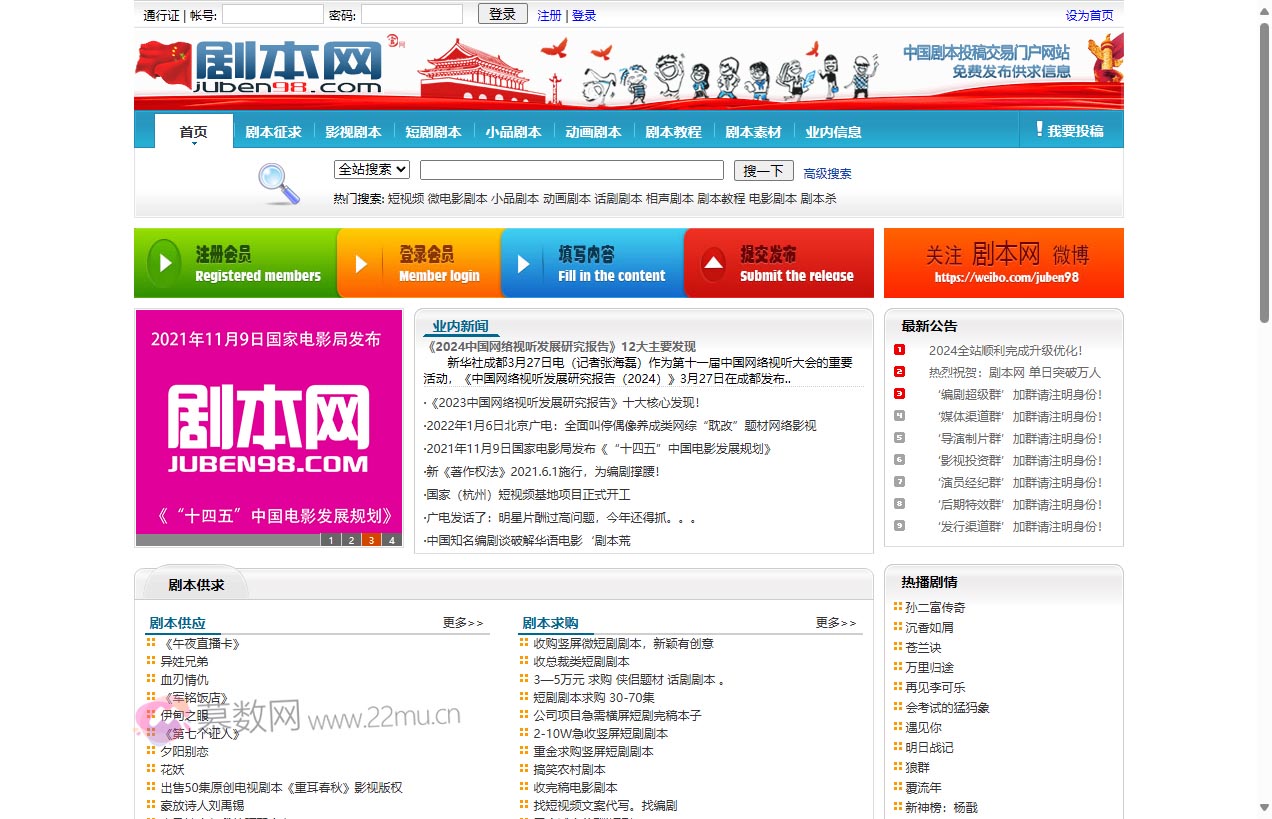Open the 全站搜索 scope dropdown
The height and width of the screenshot is (819, 1272).
372,170
